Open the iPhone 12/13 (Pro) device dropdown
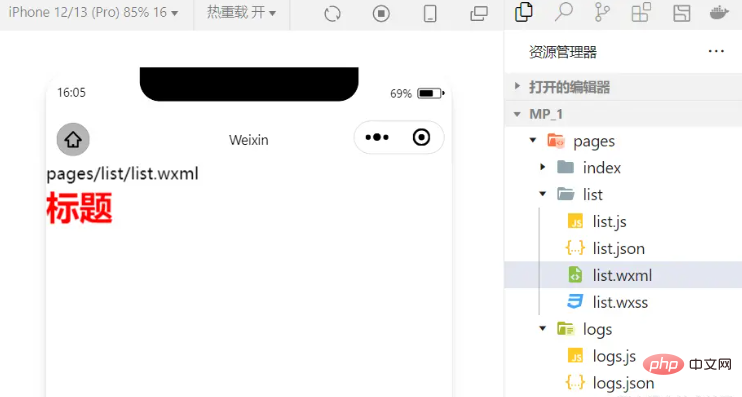The height and width of the screenshot is (397, 742). [x=93, y=12]
